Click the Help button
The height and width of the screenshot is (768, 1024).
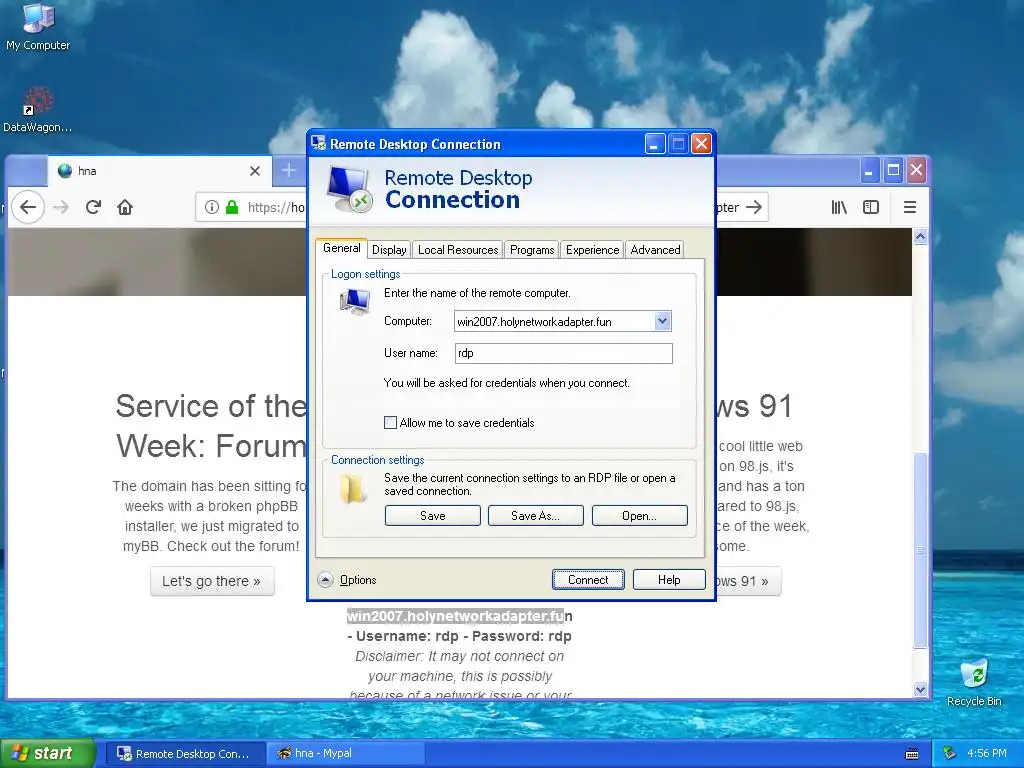coord(669,579)
